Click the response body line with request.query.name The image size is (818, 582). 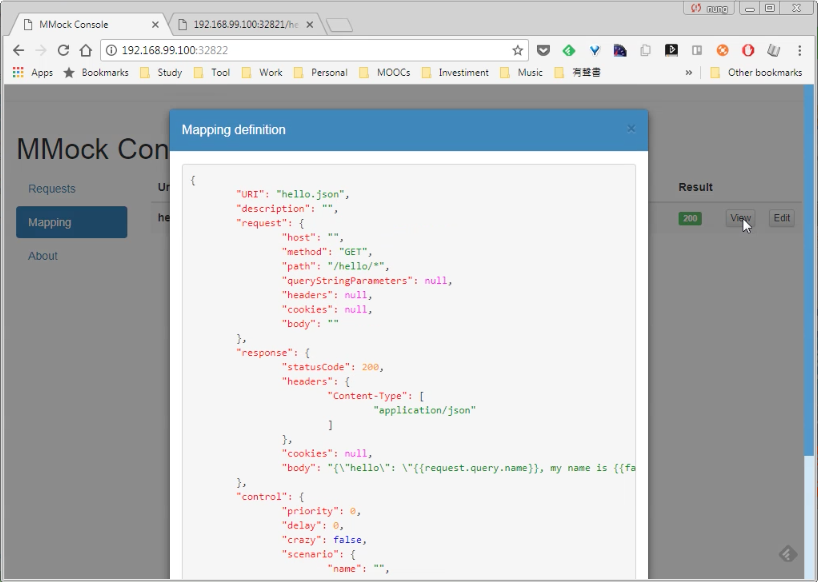point(459,468)
